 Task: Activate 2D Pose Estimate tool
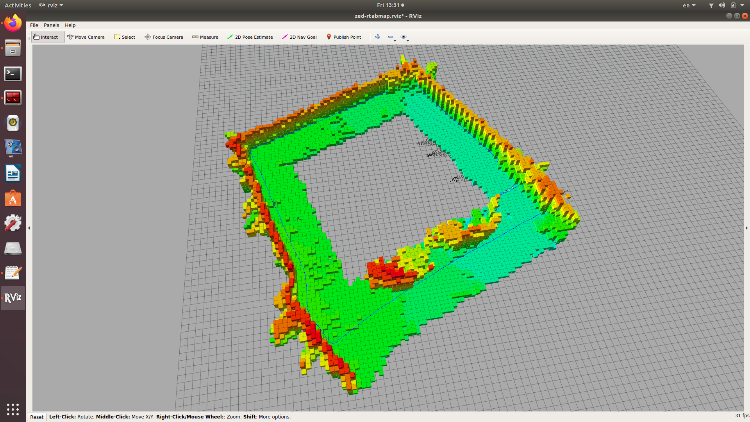coord(250,37)
